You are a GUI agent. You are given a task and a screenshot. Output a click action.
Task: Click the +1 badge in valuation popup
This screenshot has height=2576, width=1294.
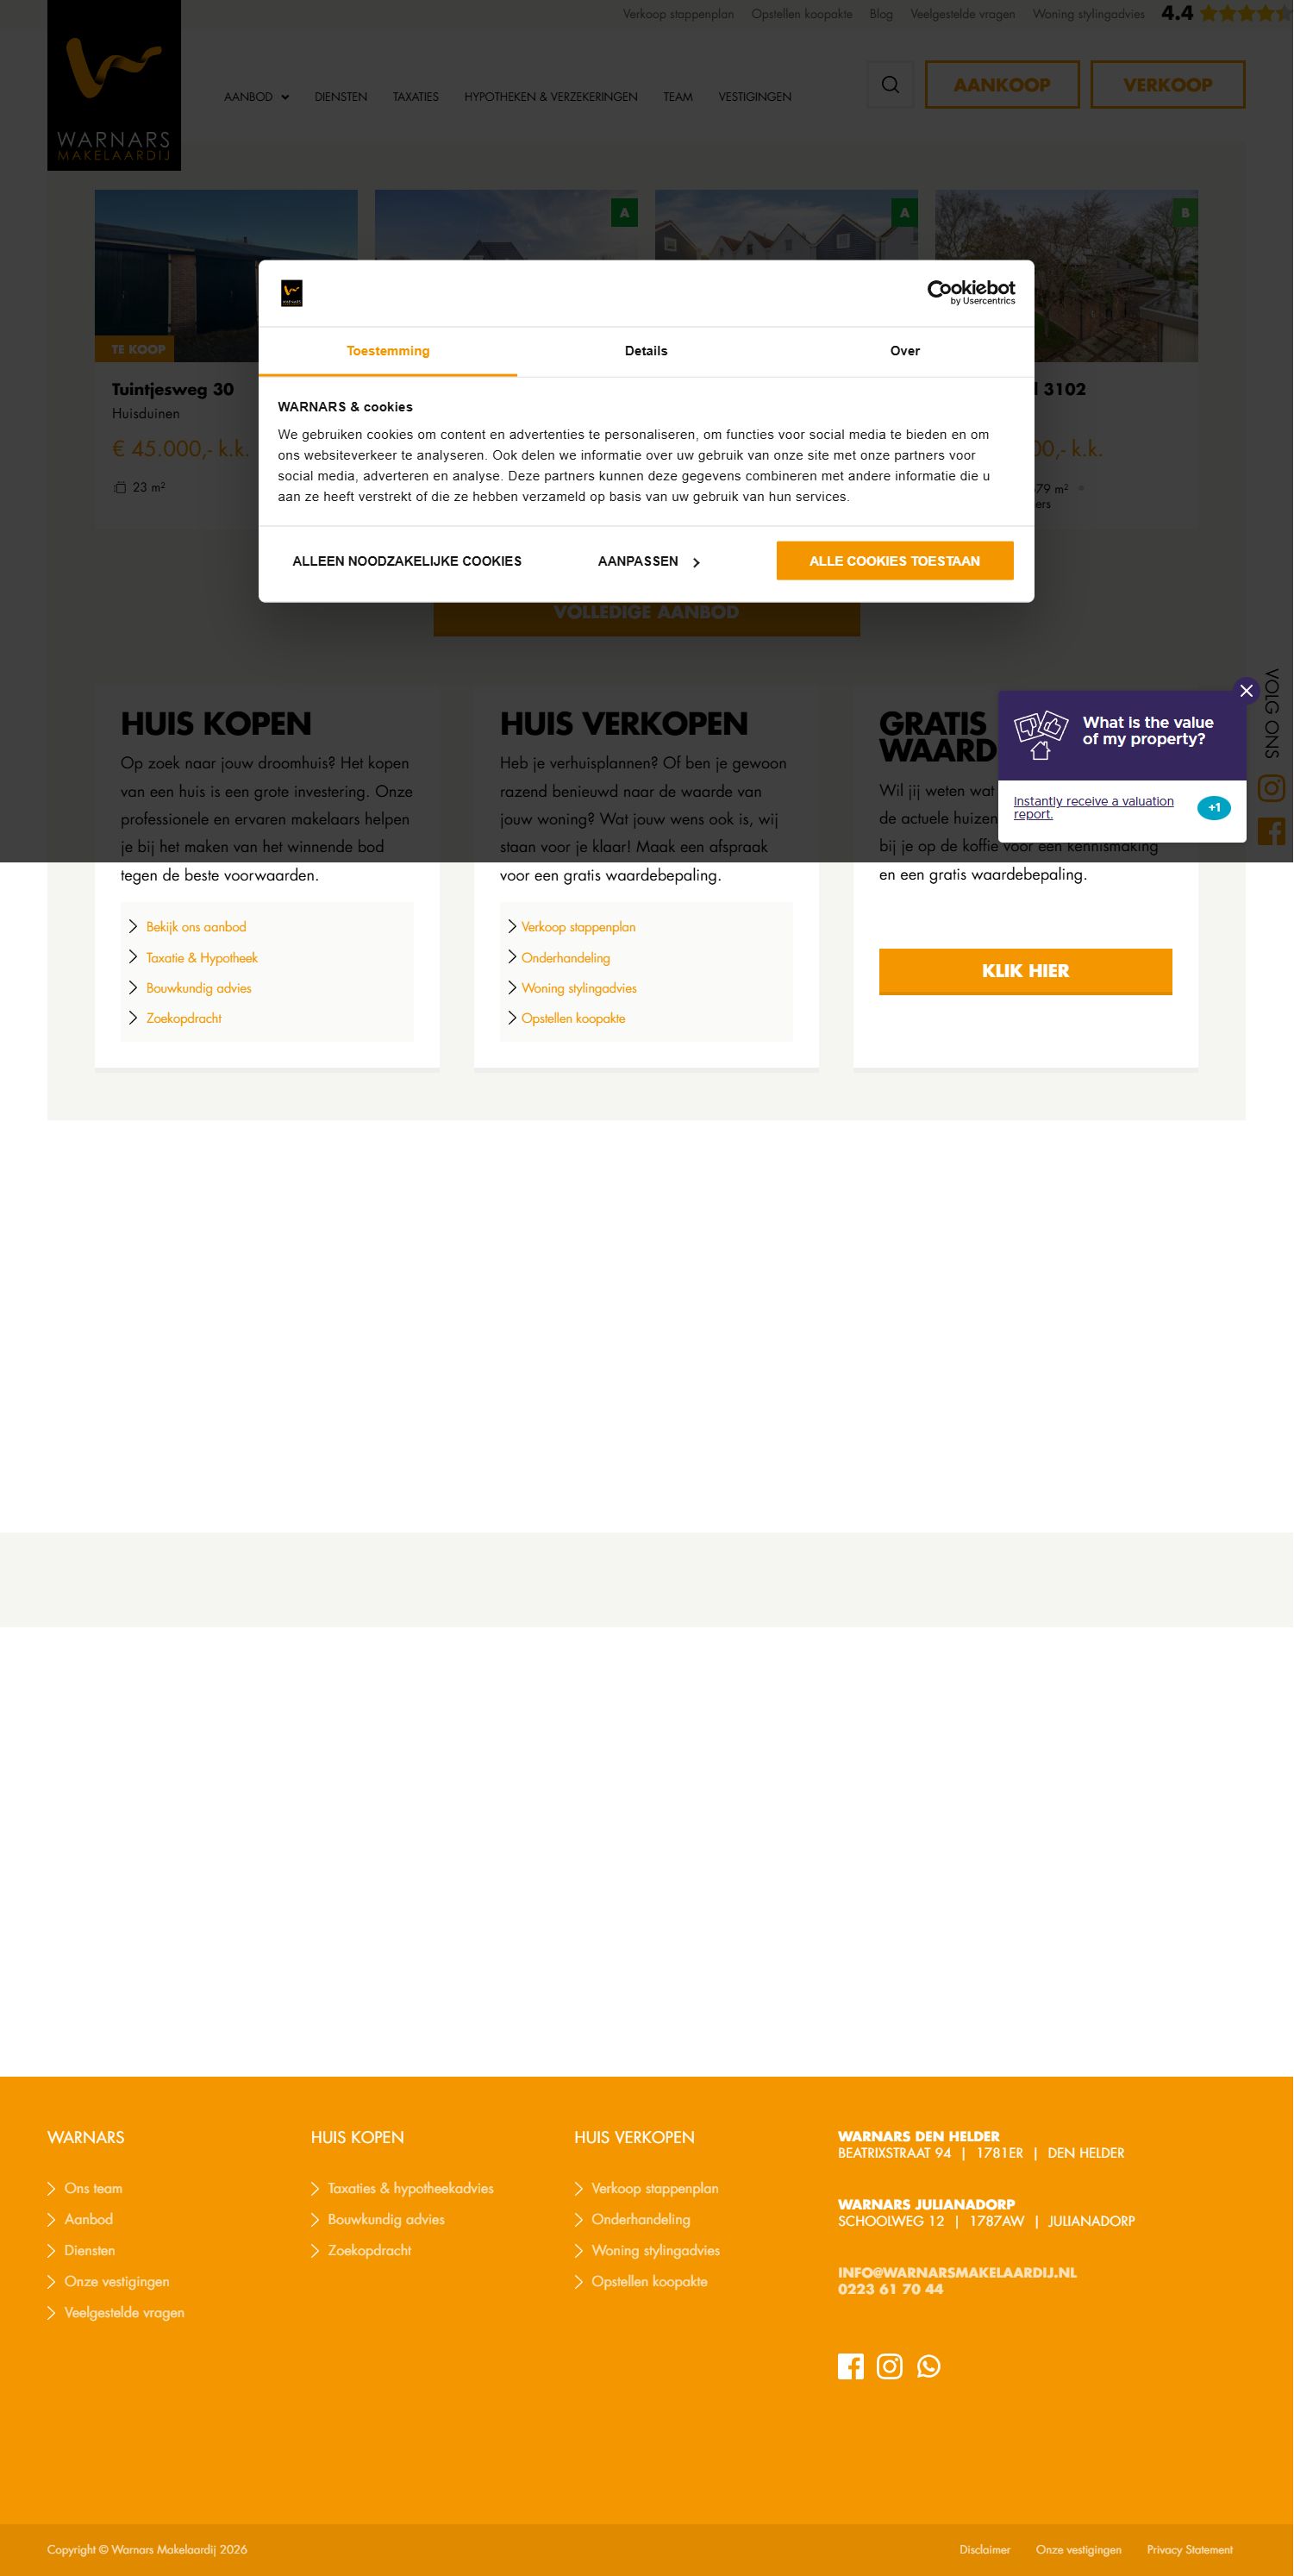coord(1214,808)
